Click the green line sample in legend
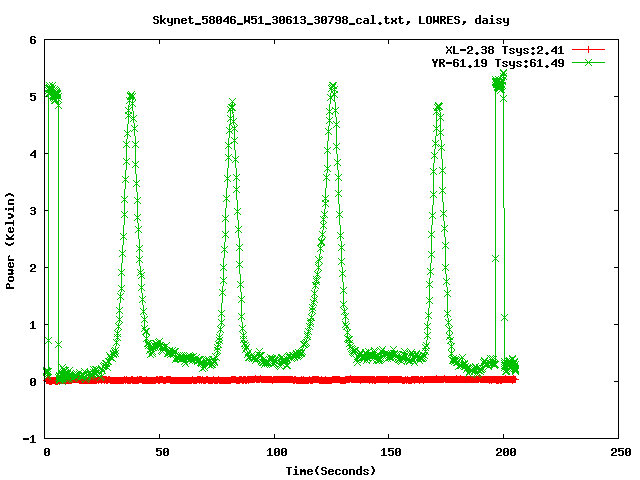Viewport: 640px width, 480px height. (x=590, y=62)
